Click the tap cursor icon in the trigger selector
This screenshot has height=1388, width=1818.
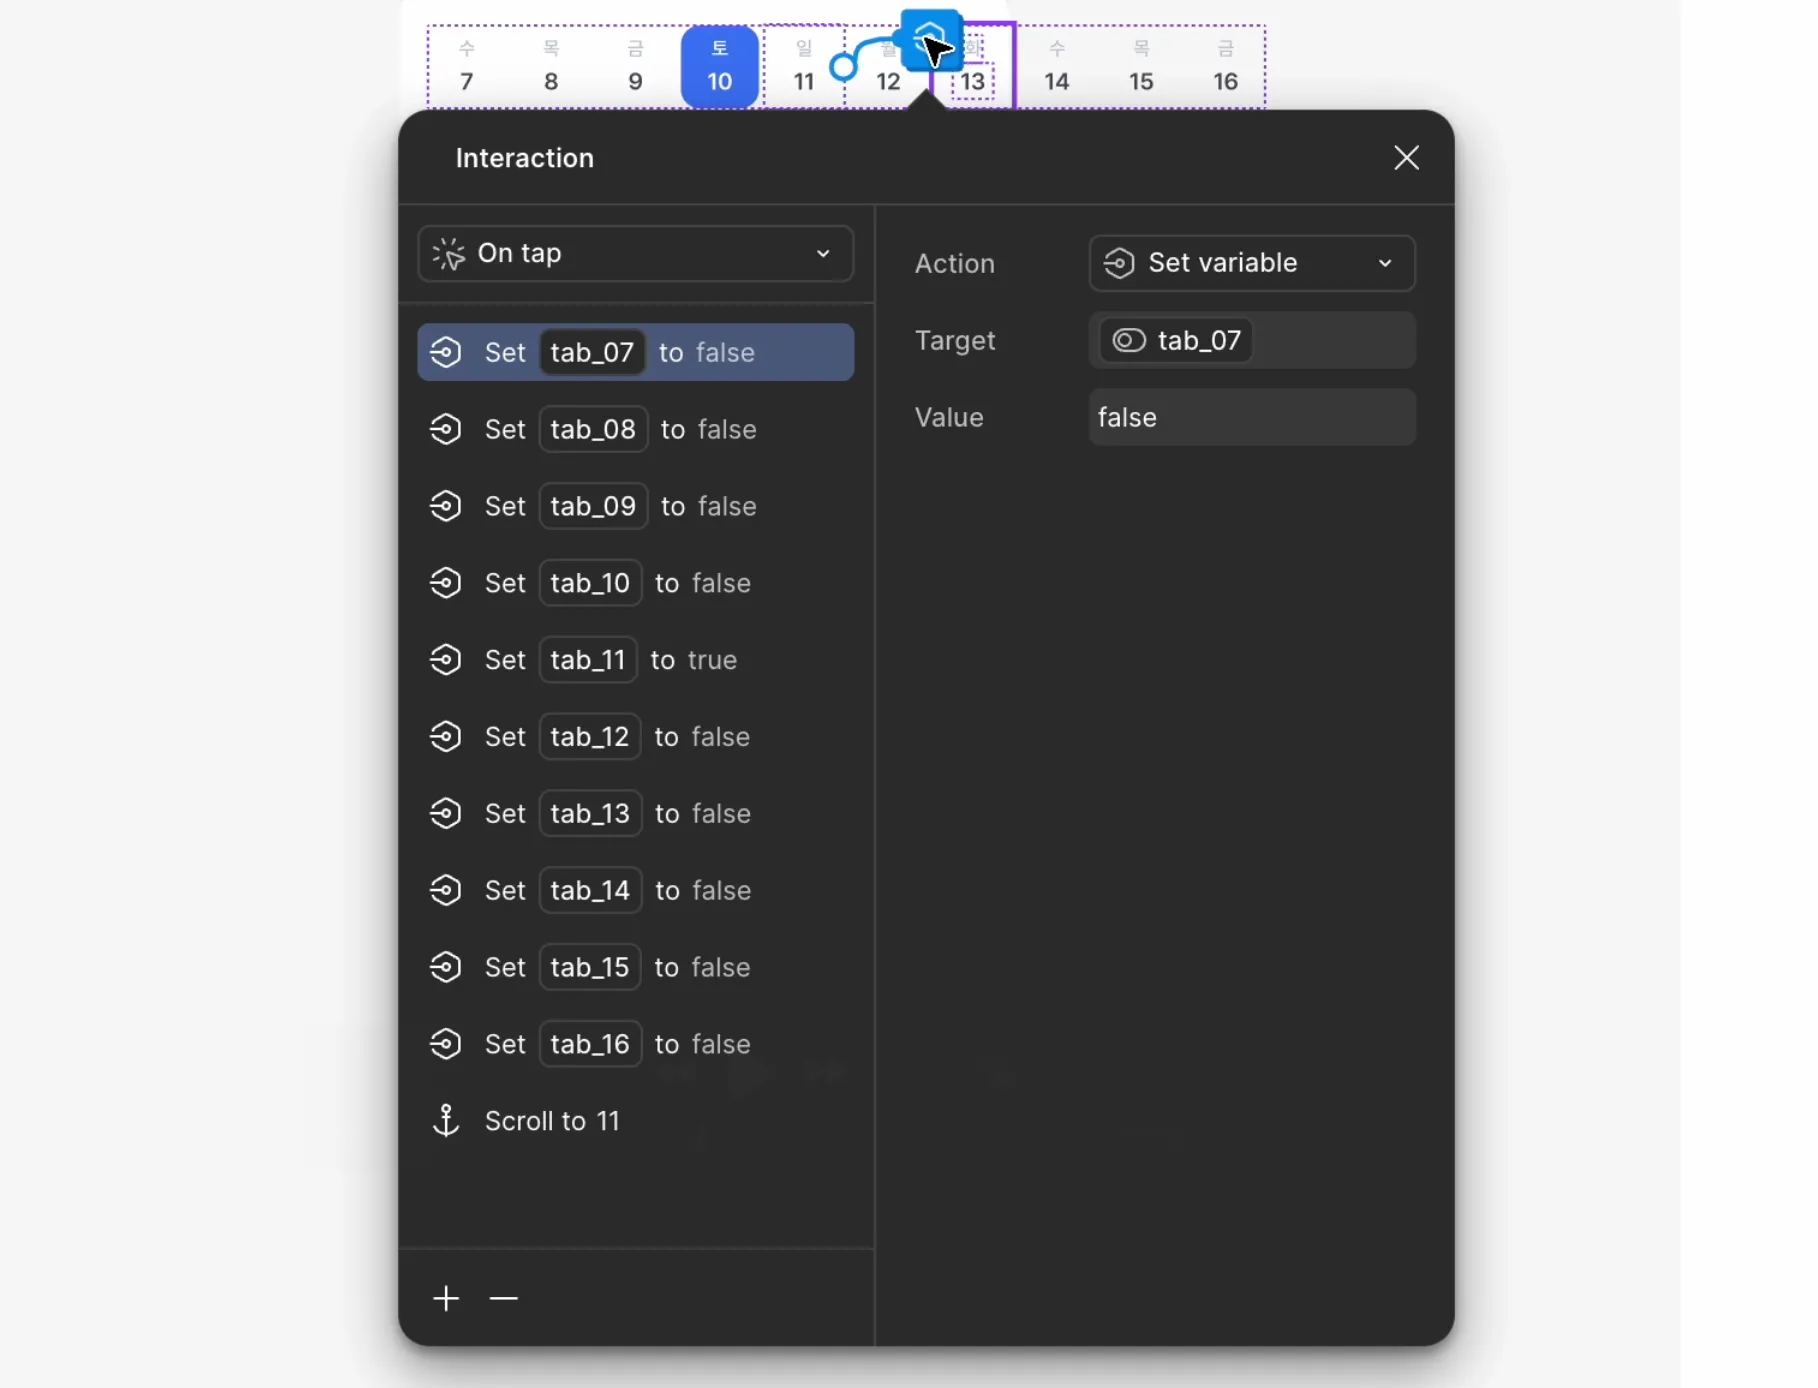448,254
